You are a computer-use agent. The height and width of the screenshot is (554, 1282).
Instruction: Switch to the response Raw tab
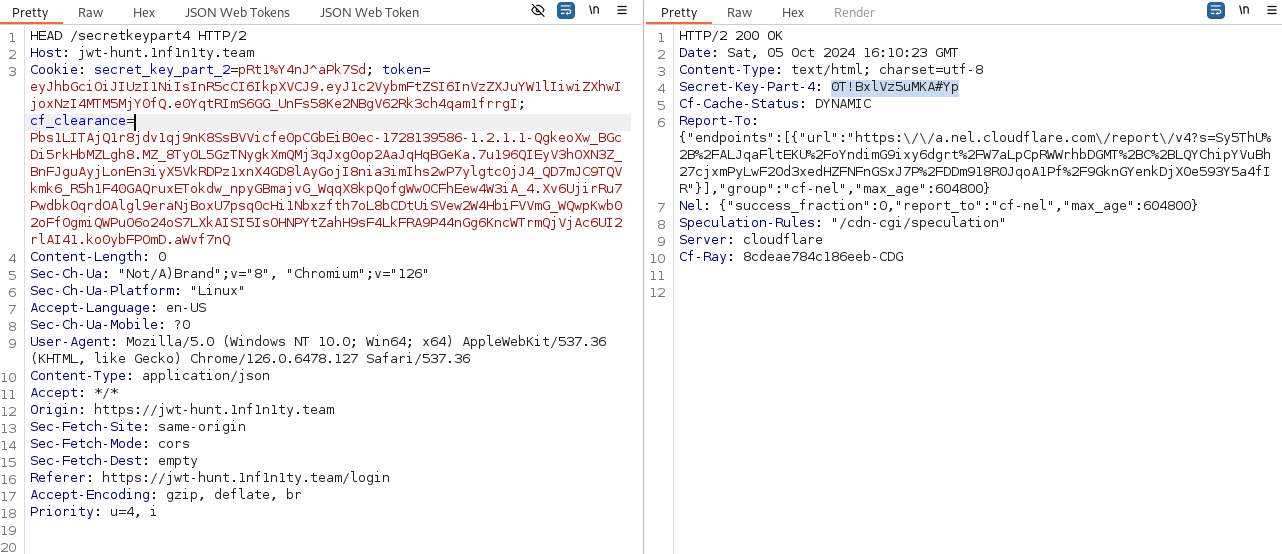pyautogui.click(x=739, y=13)
